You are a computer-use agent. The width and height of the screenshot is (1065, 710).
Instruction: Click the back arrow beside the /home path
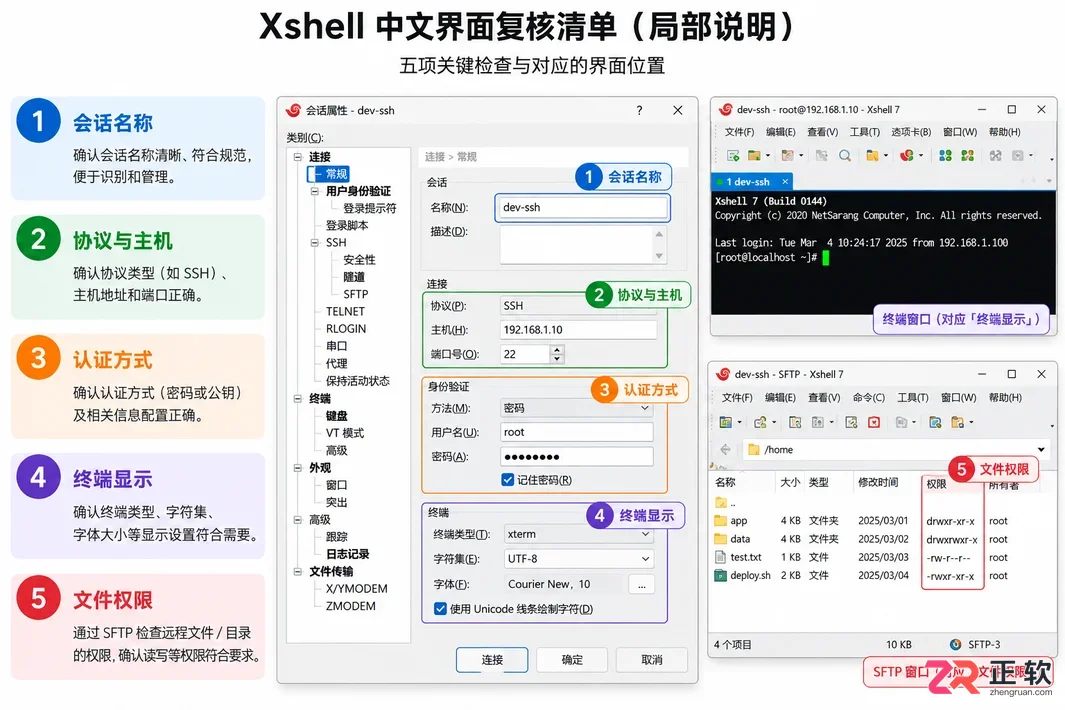[725, 449]
